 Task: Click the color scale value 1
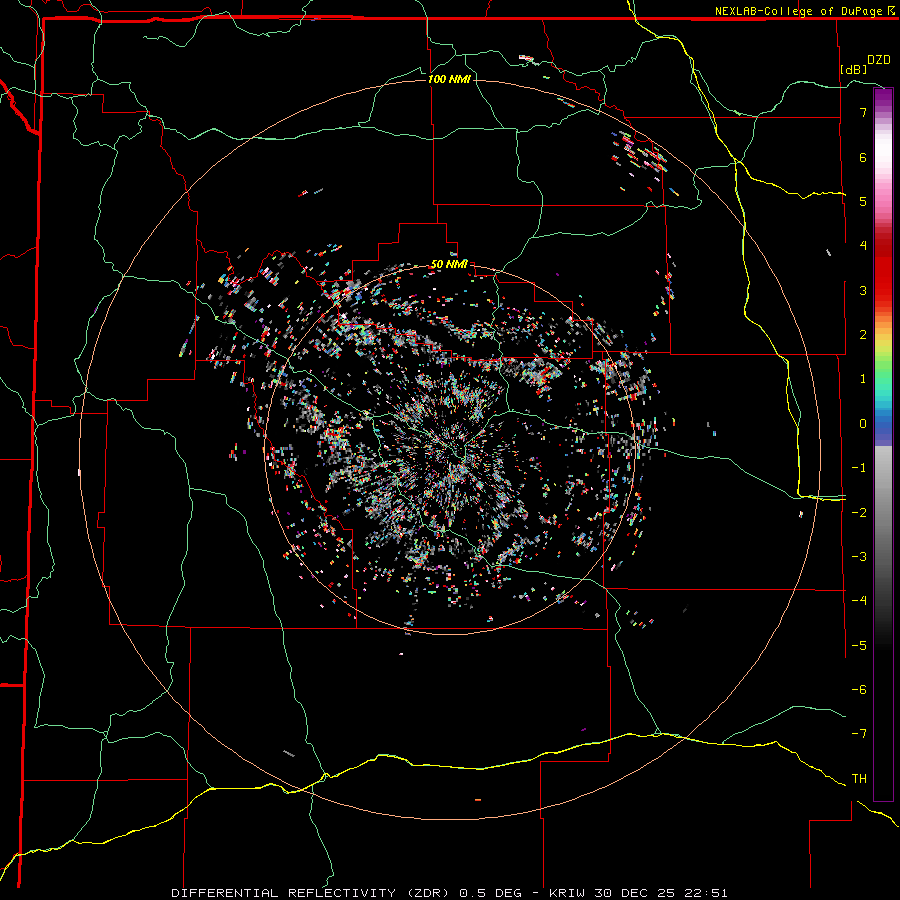click(863, 379)
